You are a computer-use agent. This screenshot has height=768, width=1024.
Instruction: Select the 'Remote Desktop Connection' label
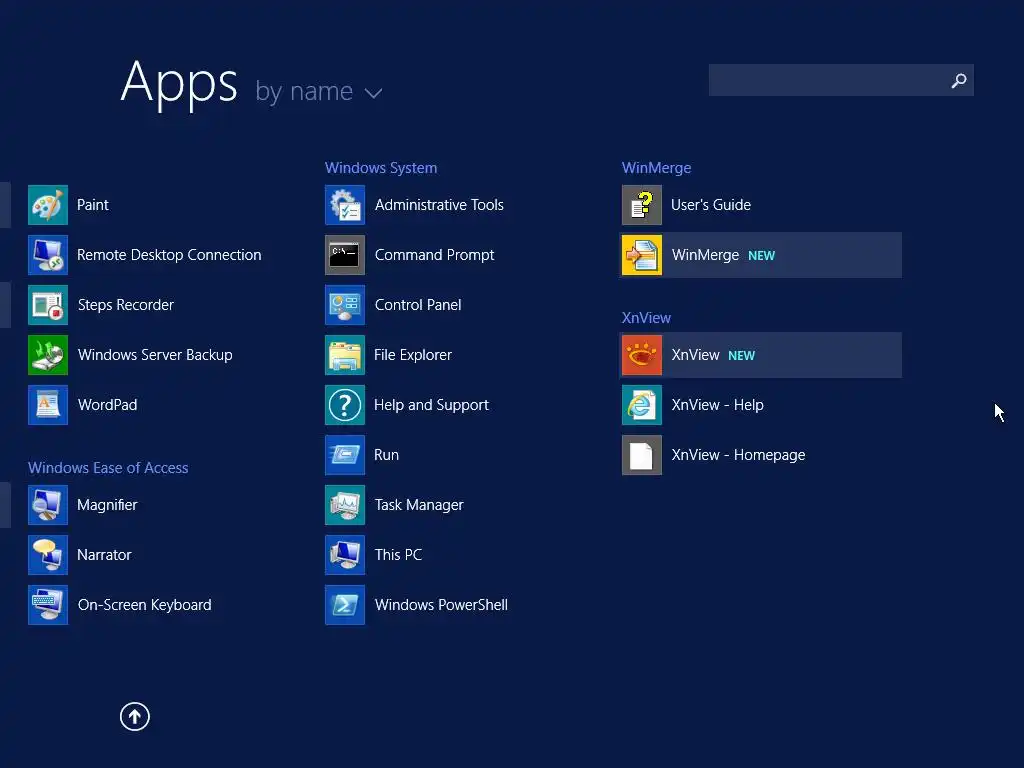tap(169, 255)
